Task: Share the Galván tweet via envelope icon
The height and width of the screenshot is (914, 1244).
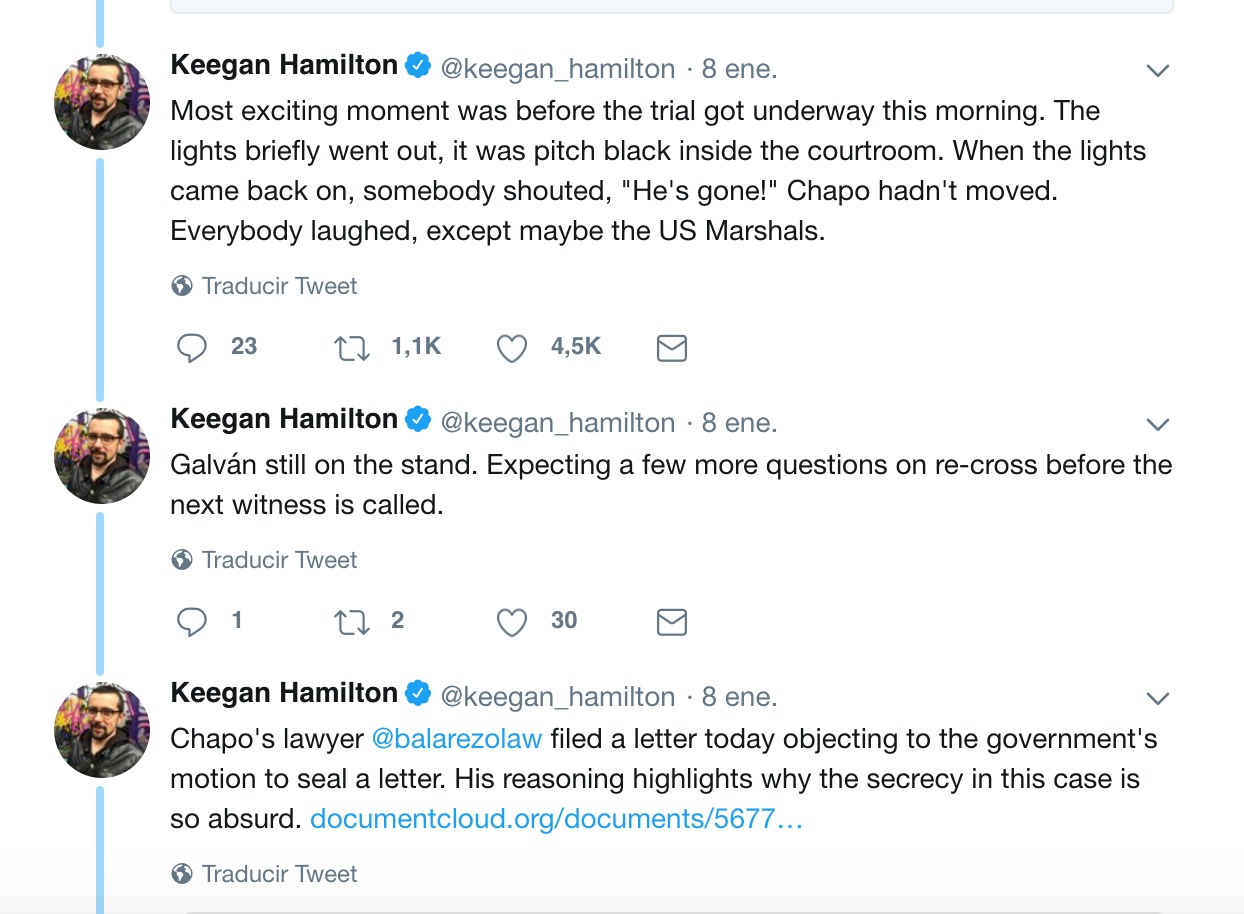Action: [x=671, y=622]
